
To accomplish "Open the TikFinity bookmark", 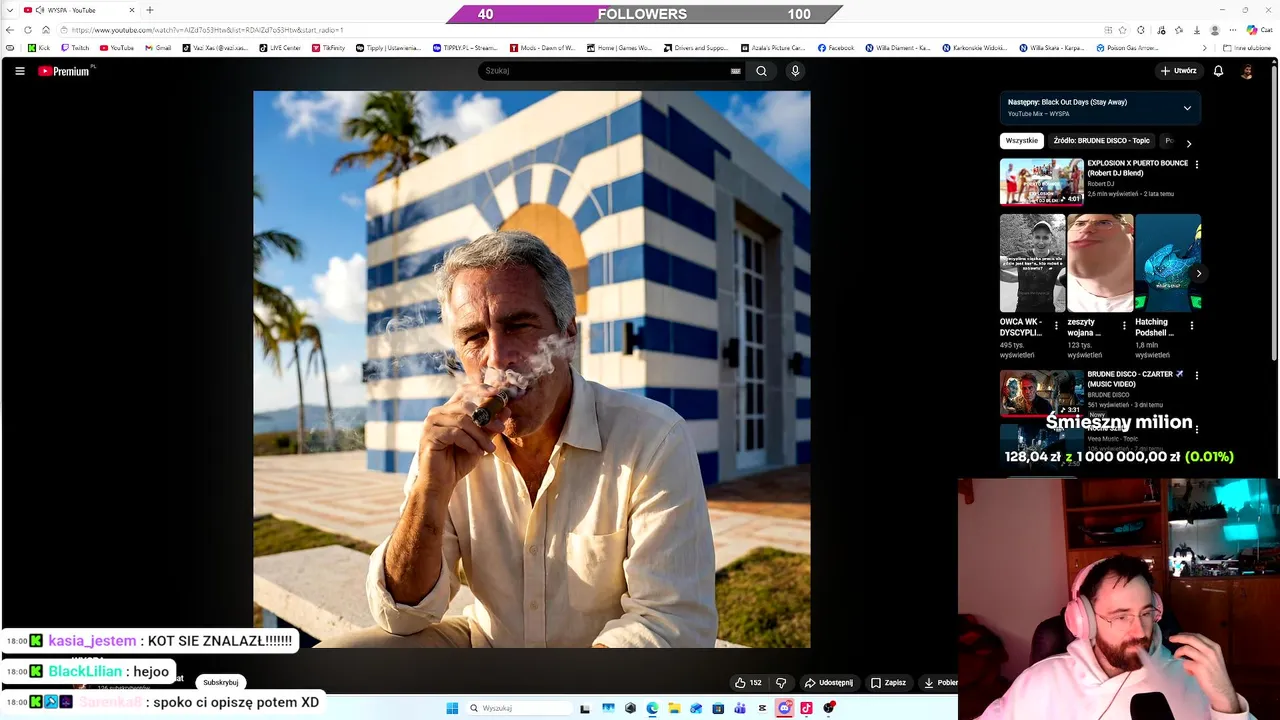I will pos(328,48).
